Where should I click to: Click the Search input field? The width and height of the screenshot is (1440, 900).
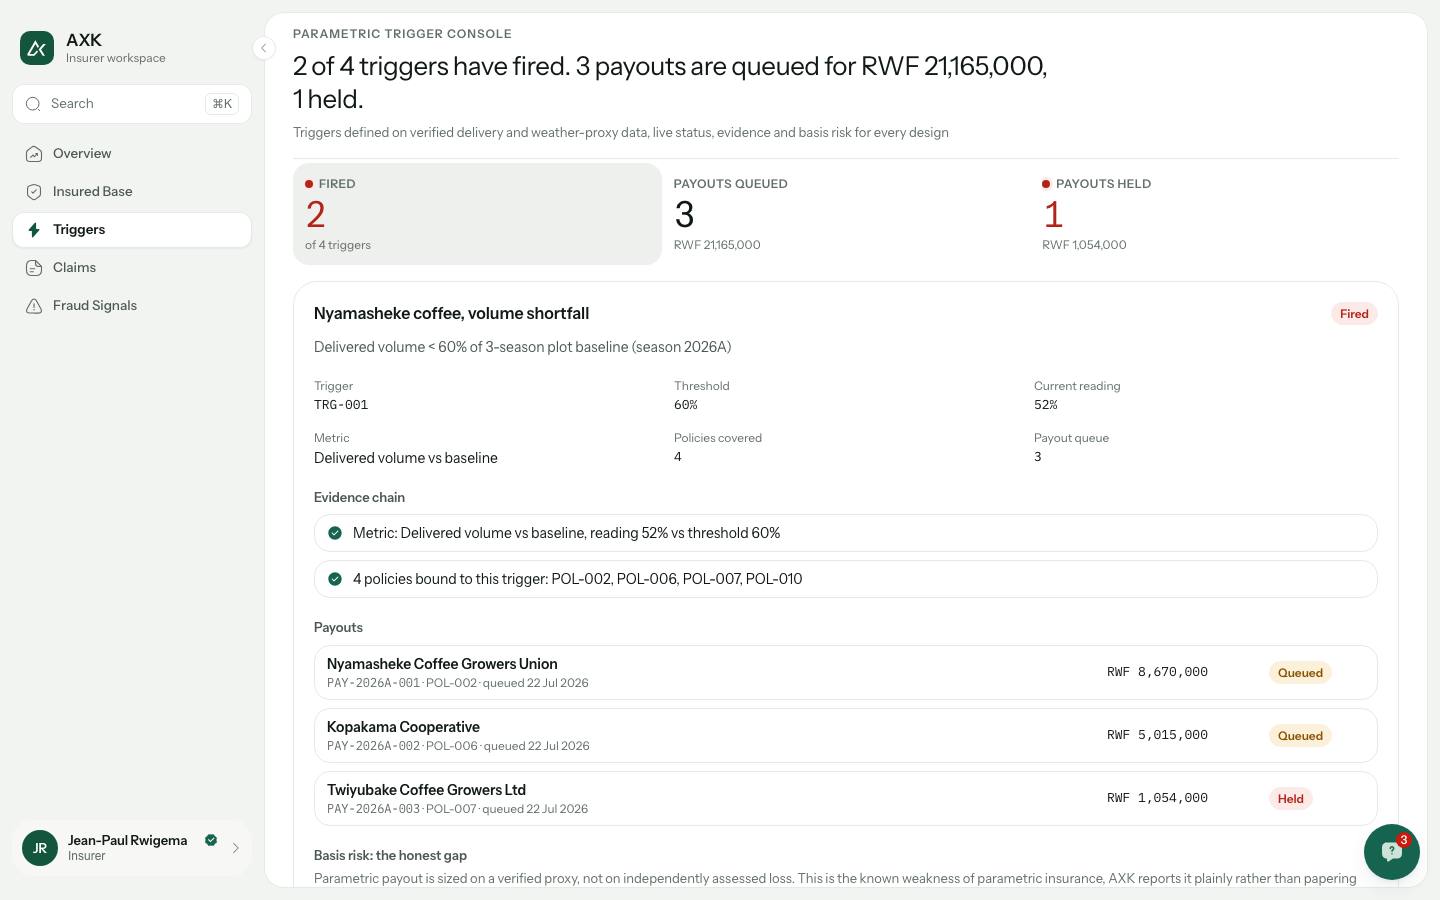[132, 104]
